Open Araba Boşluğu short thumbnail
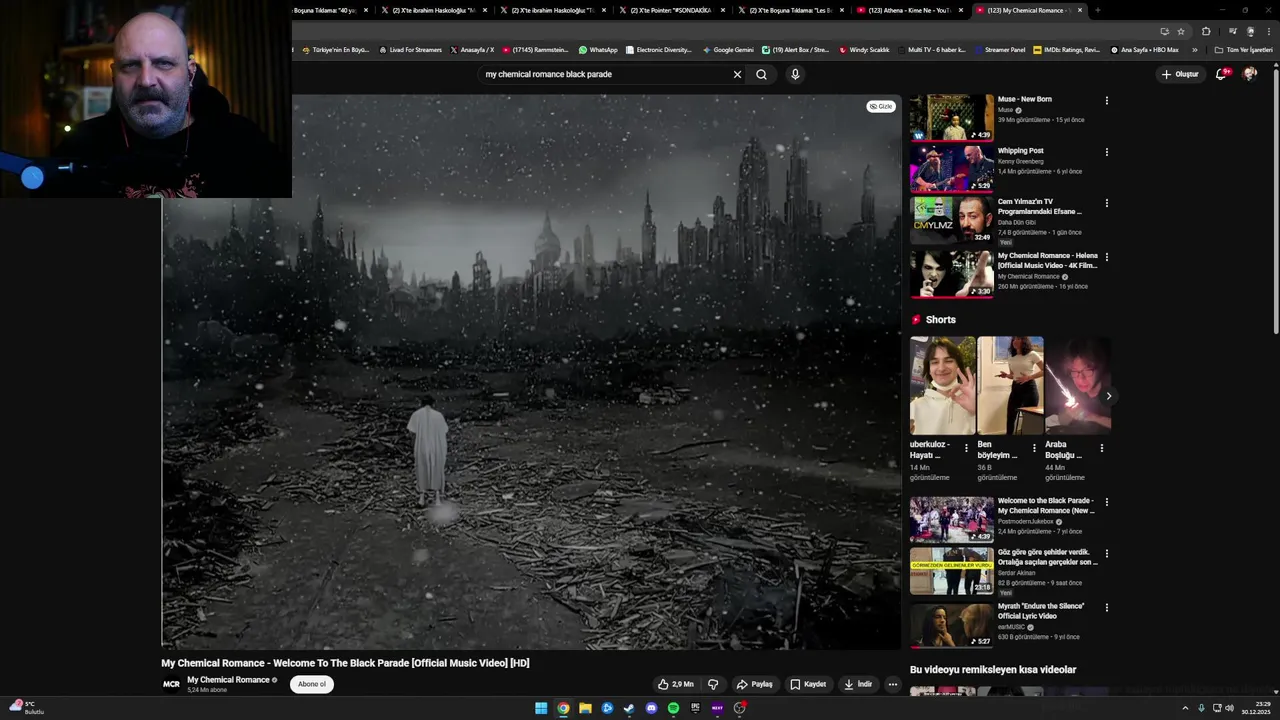This screenshot has height=720, width=1280. pyautogui.click(x=1078, y=386)
